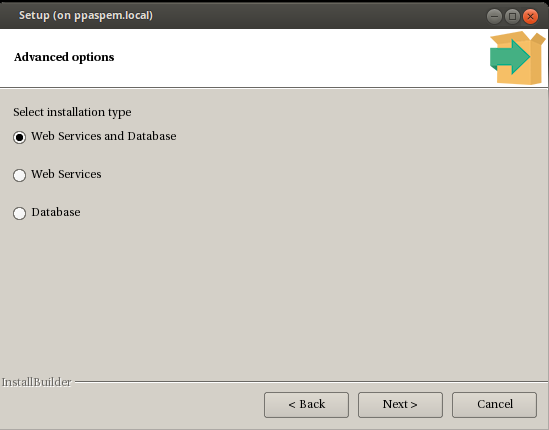This screenshot has height=430, width=549.
Task: Click the 'Web Services and Database' option label
Action: click(104, 136)
